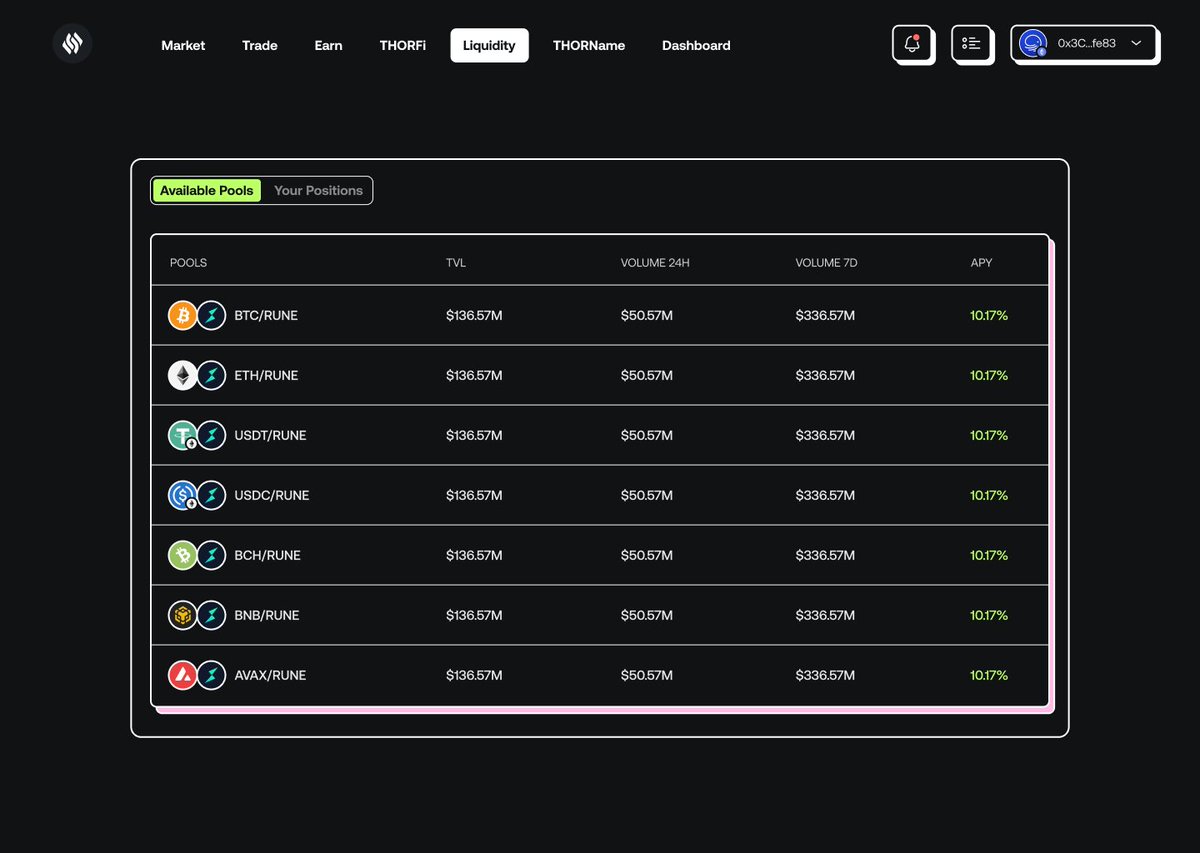
Task: Sort by VOLUME 24H column header
Action: [655, 263]
